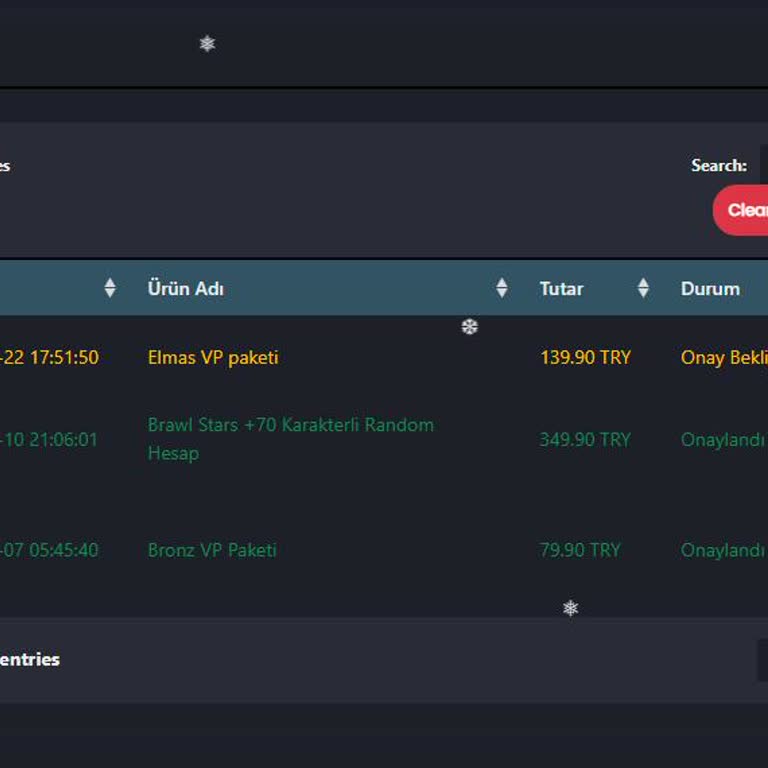Click the Onay Bekliyor status
This screenshot has height=768, width=768.
(x=724, y=357)
